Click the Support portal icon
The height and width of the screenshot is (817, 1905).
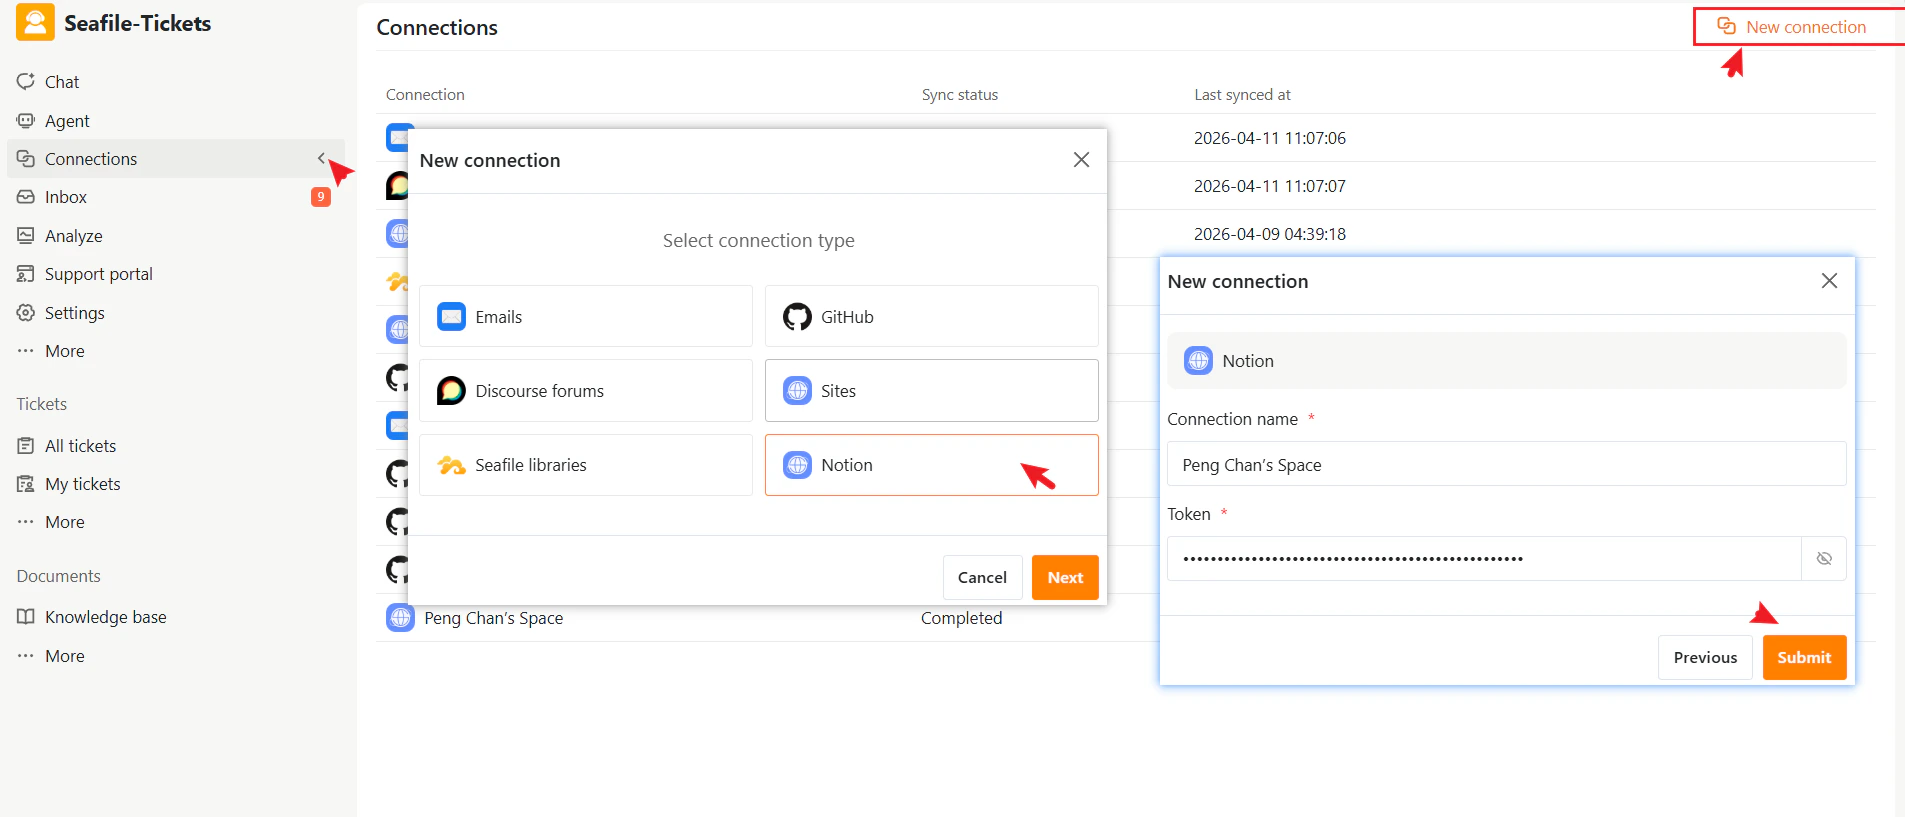click(x=26, y=274)
